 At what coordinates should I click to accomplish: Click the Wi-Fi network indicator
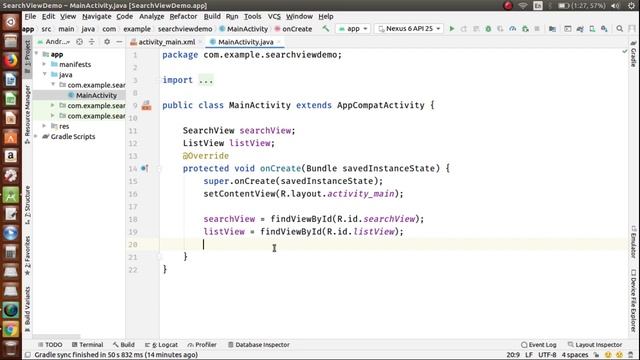click(523, 6)
